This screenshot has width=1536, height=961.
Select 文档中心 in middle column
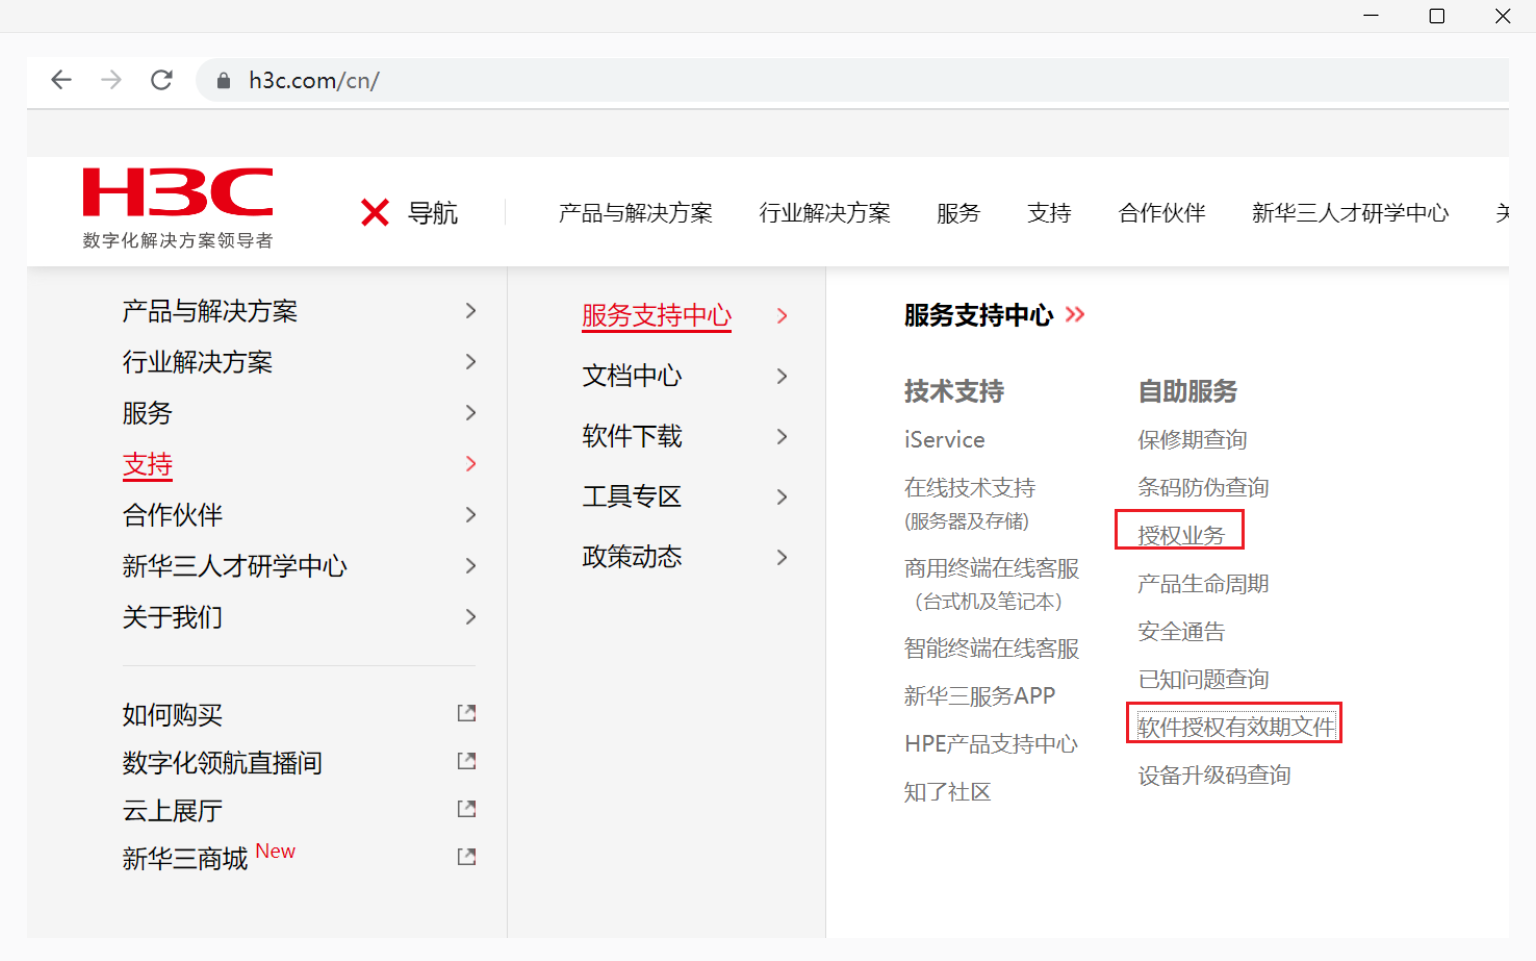(632, 376)
